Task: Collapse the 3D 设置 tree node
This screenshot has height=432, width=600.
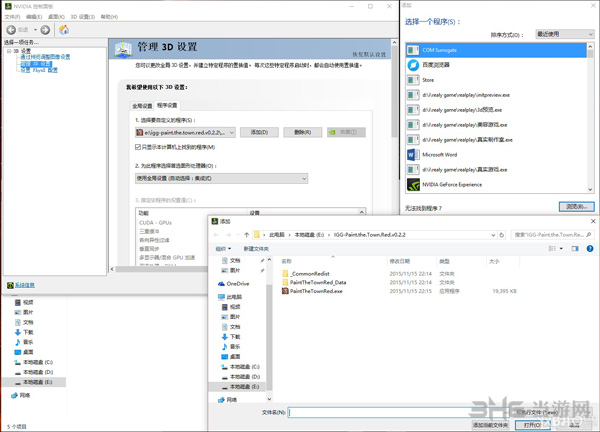Action: tap(9, 51)
